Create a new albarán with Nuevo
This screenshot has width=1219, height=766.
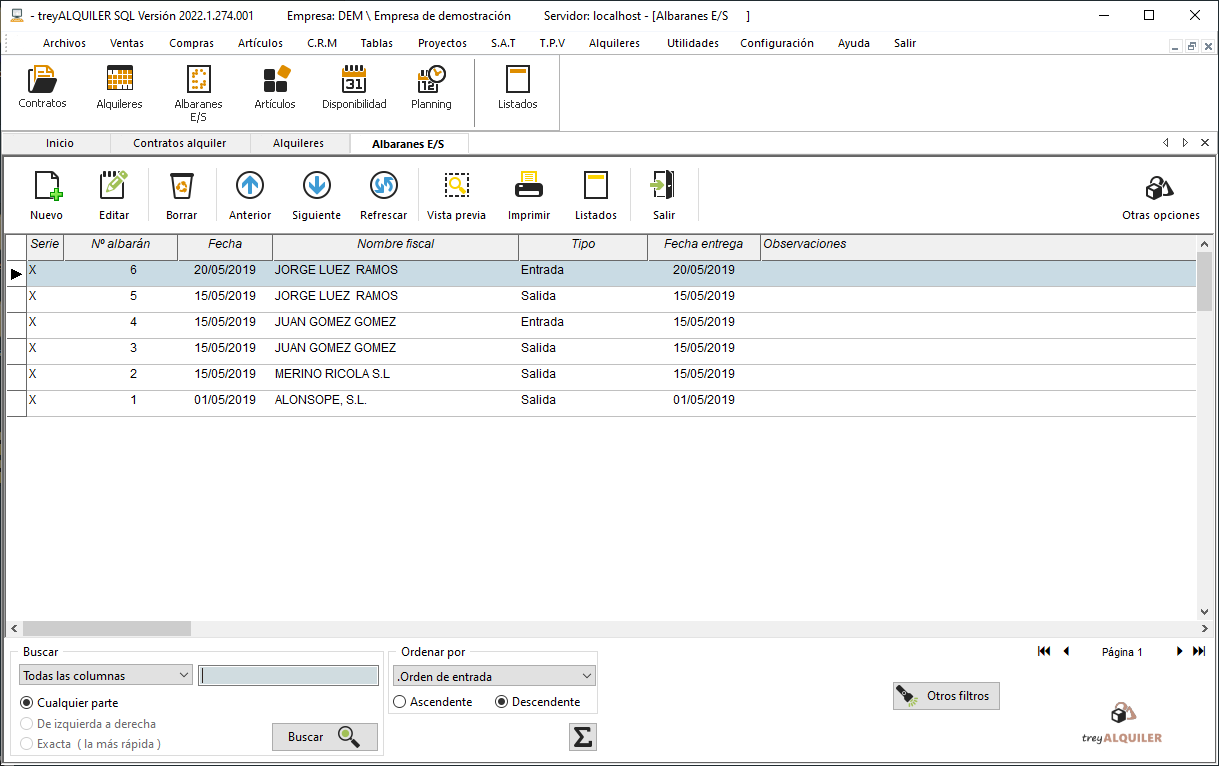46,195
